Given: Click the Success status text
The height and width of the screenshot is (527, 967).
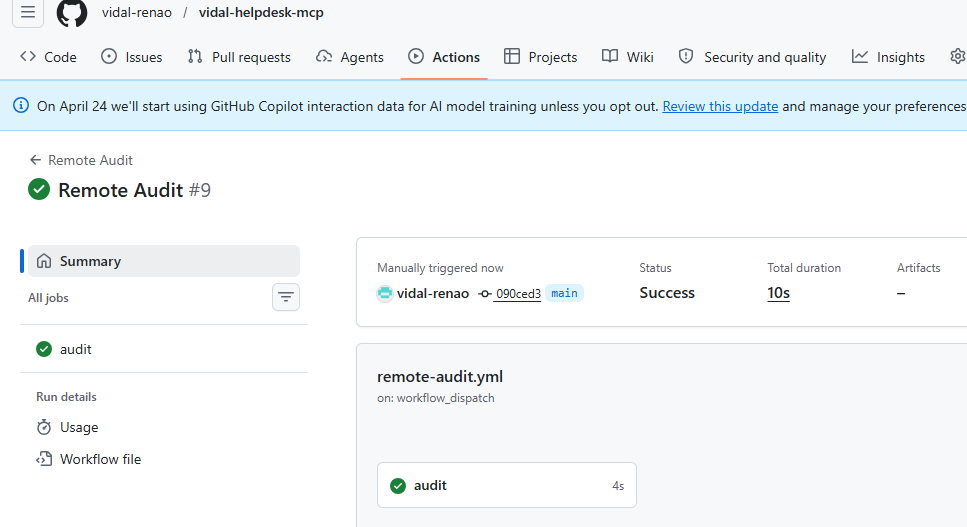Looking at the screenshot, I should coord(667,293).
